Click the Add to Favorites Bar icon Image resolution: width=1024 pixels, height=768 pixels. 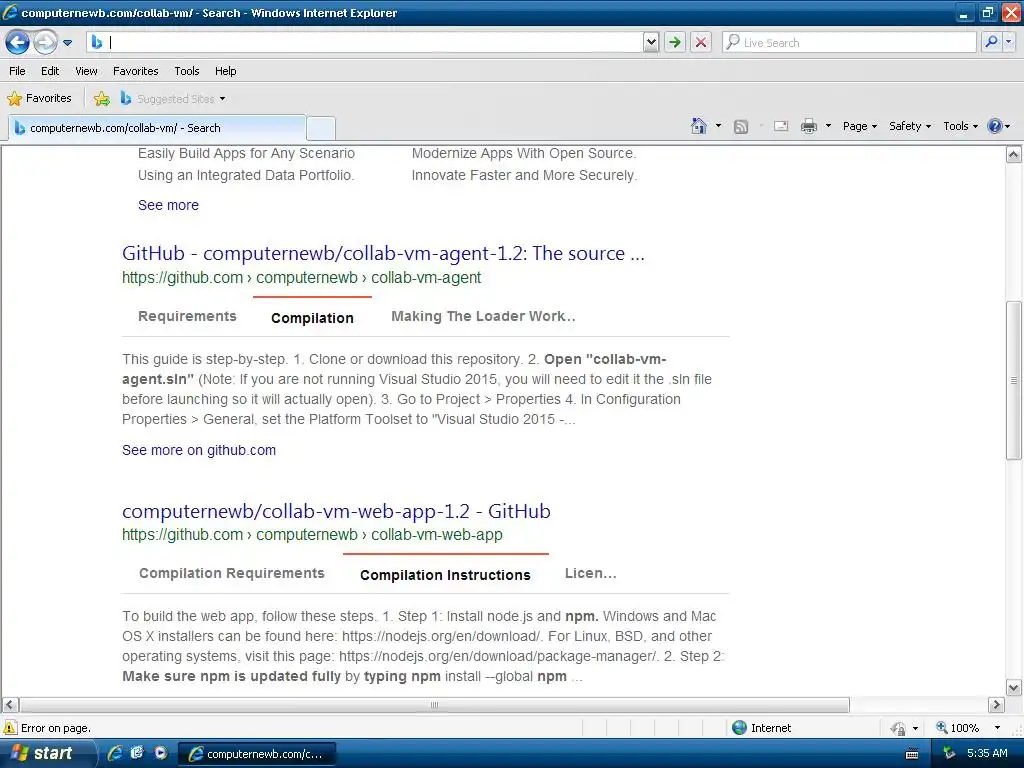click(x=102, y=99)
